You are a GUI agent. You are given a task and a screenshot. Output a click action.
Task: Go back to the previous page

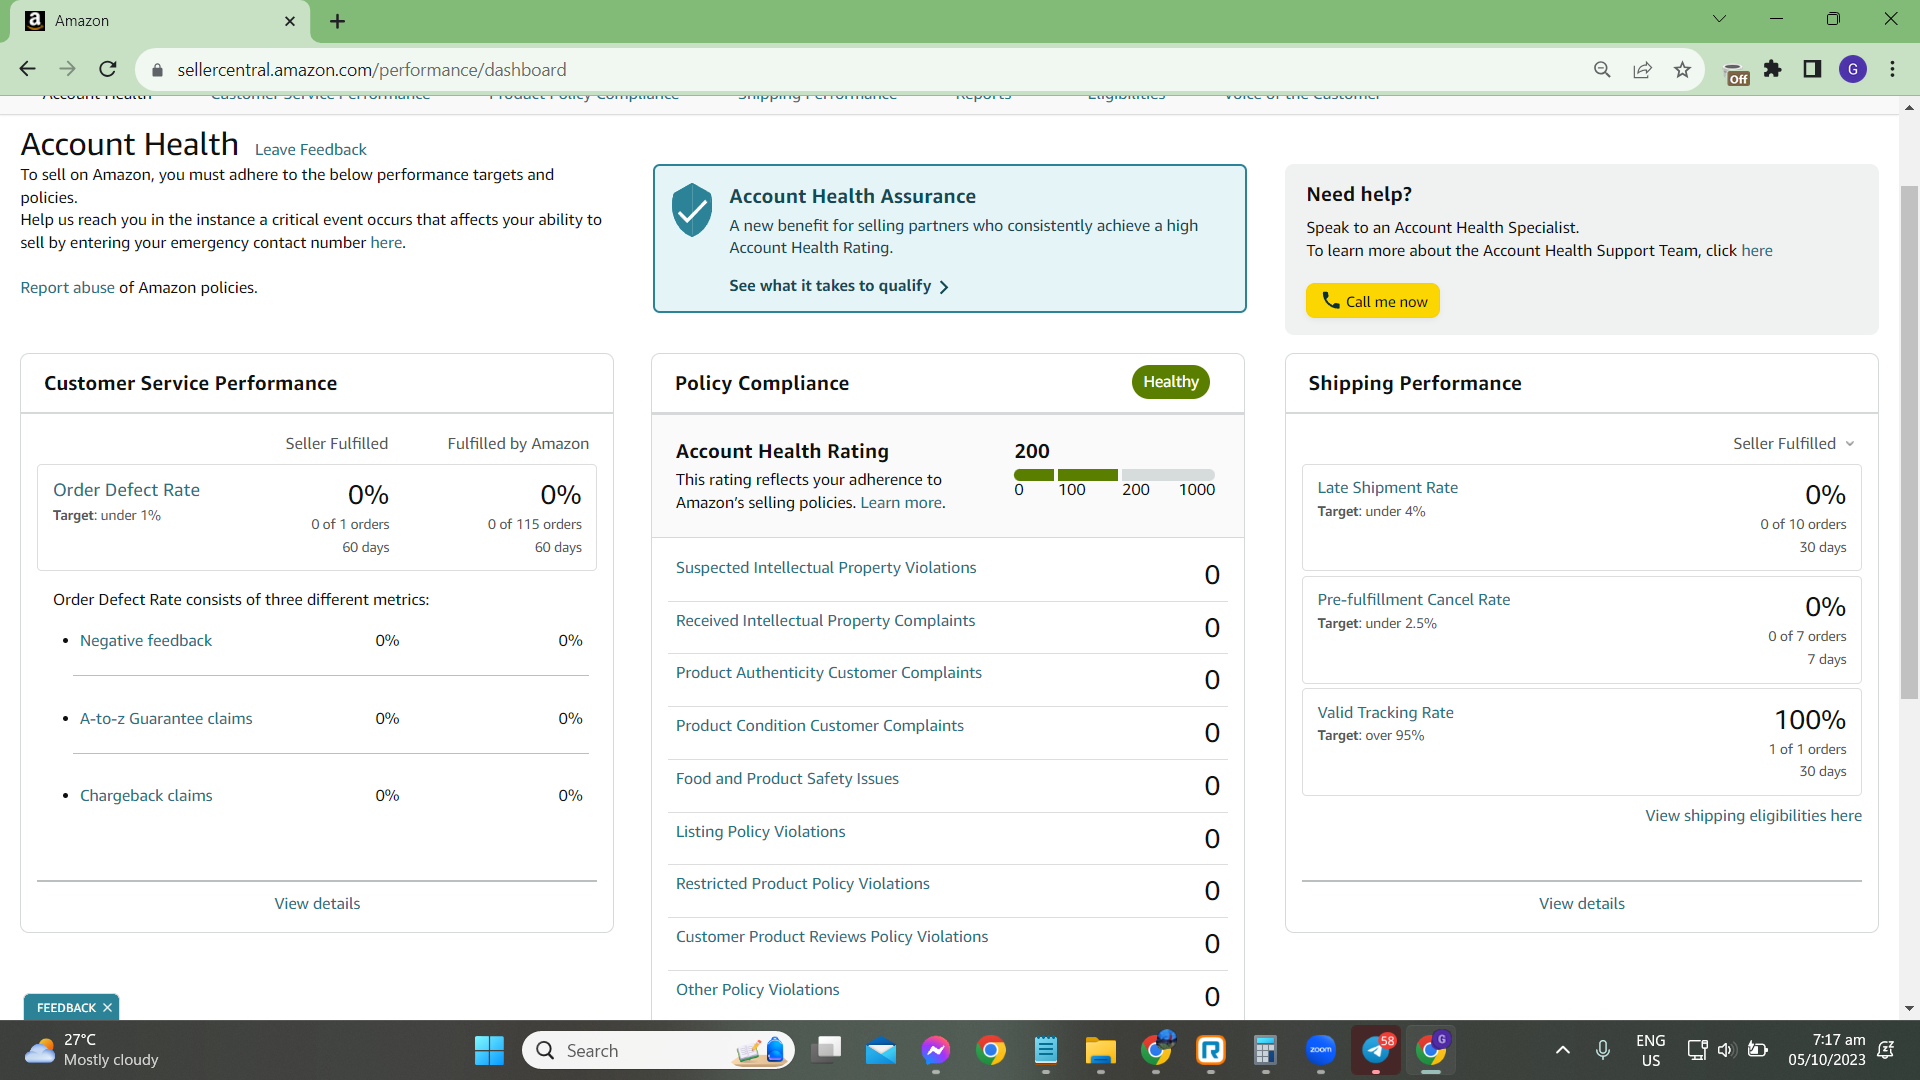pos(27,69)
